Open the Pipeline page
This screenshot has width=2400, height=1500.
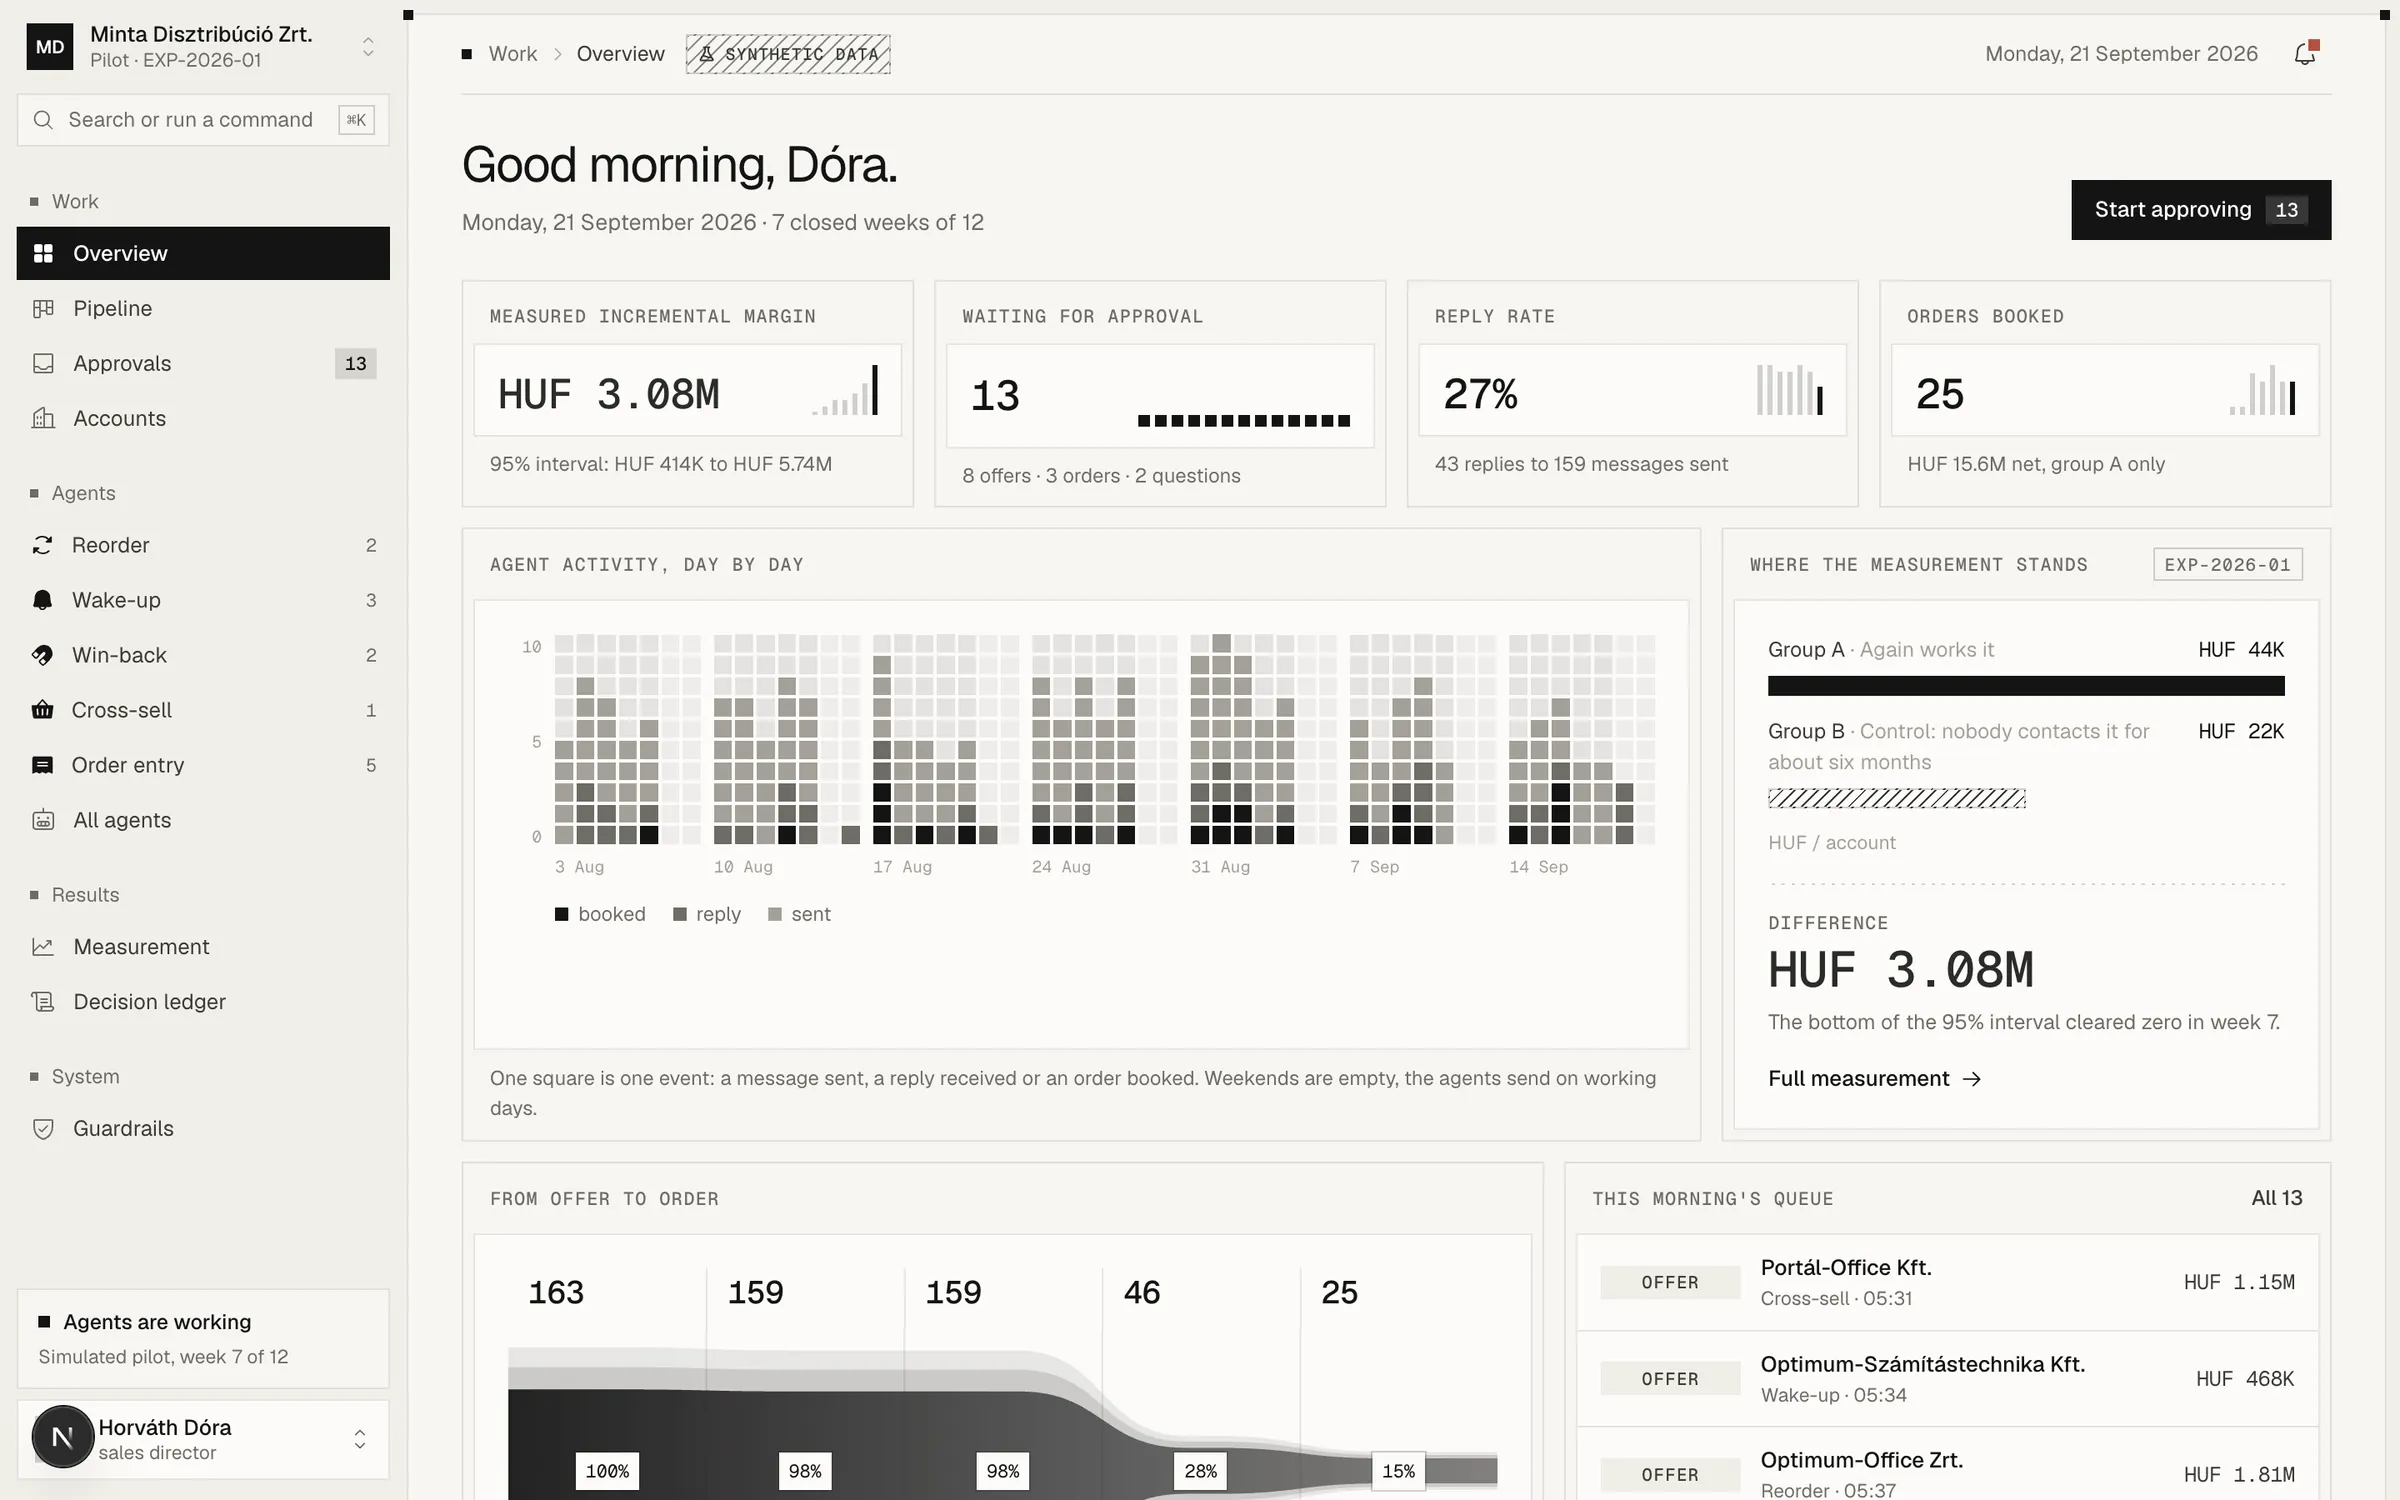203,308
